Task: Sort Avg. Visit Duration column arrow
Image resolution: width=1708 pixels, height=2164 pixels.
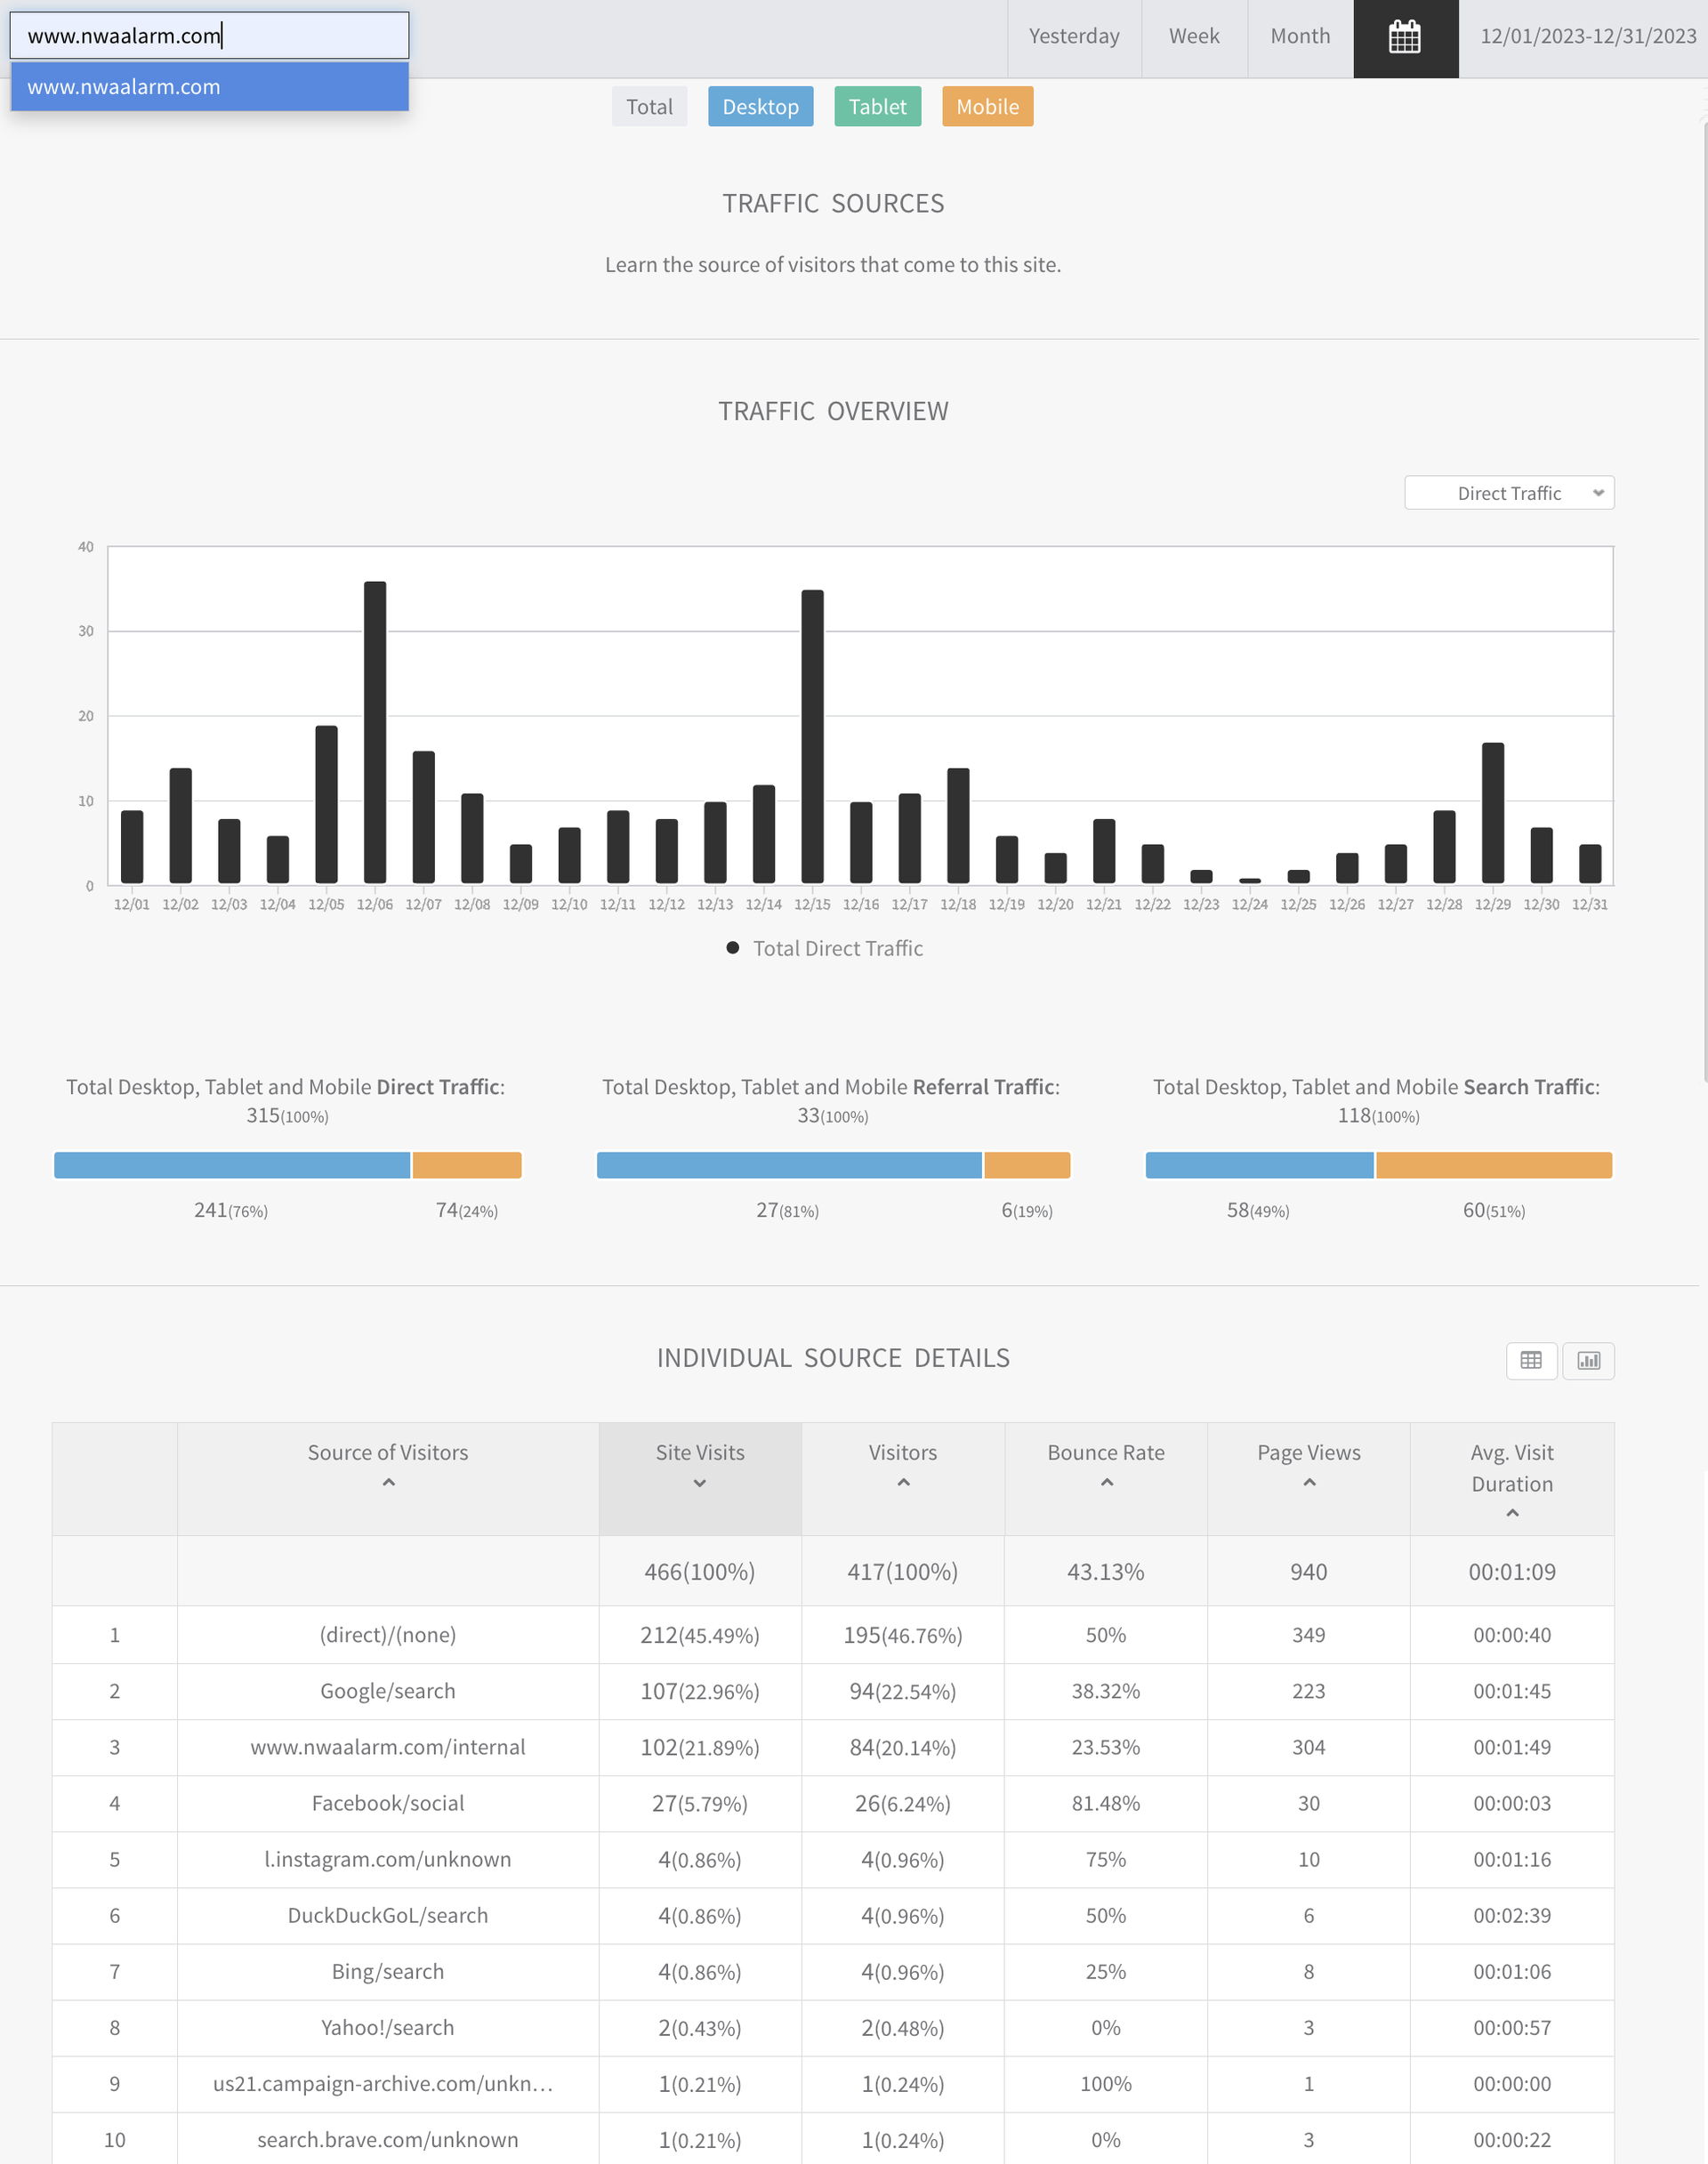Action: point(1511,1514)
